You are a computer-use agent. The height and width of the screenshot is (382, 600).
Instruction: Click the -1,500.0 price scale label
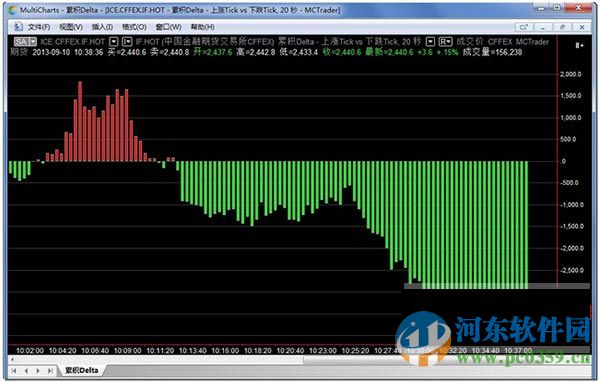coord(572,227)
